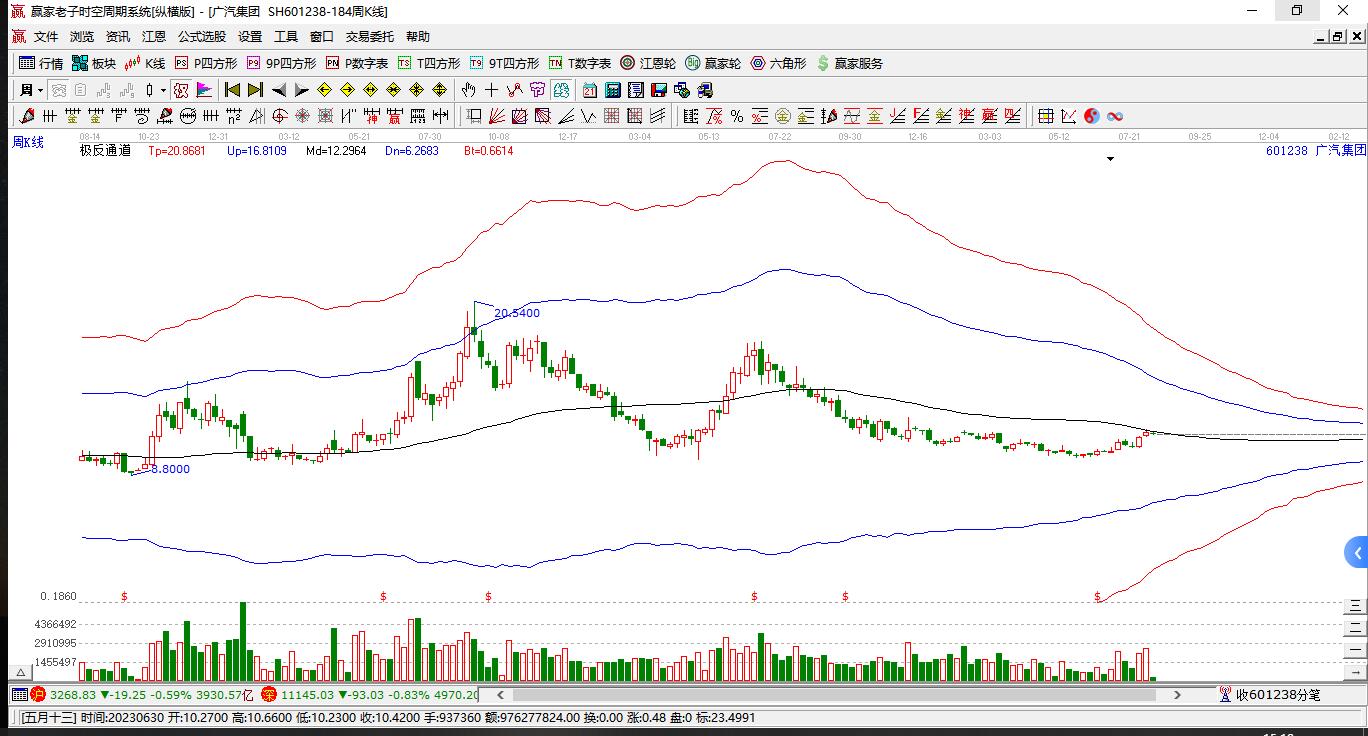1368x736 pixels.
Task: Open the calendar icon in toolbar
Action: tap(590, 90)
